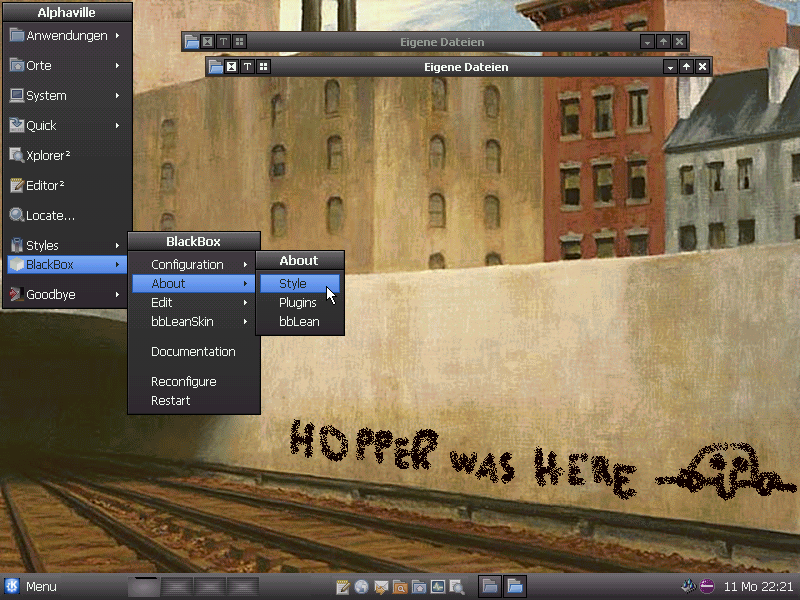
Task: Open the Goodbye submenu
Action: tap(67, 294)
